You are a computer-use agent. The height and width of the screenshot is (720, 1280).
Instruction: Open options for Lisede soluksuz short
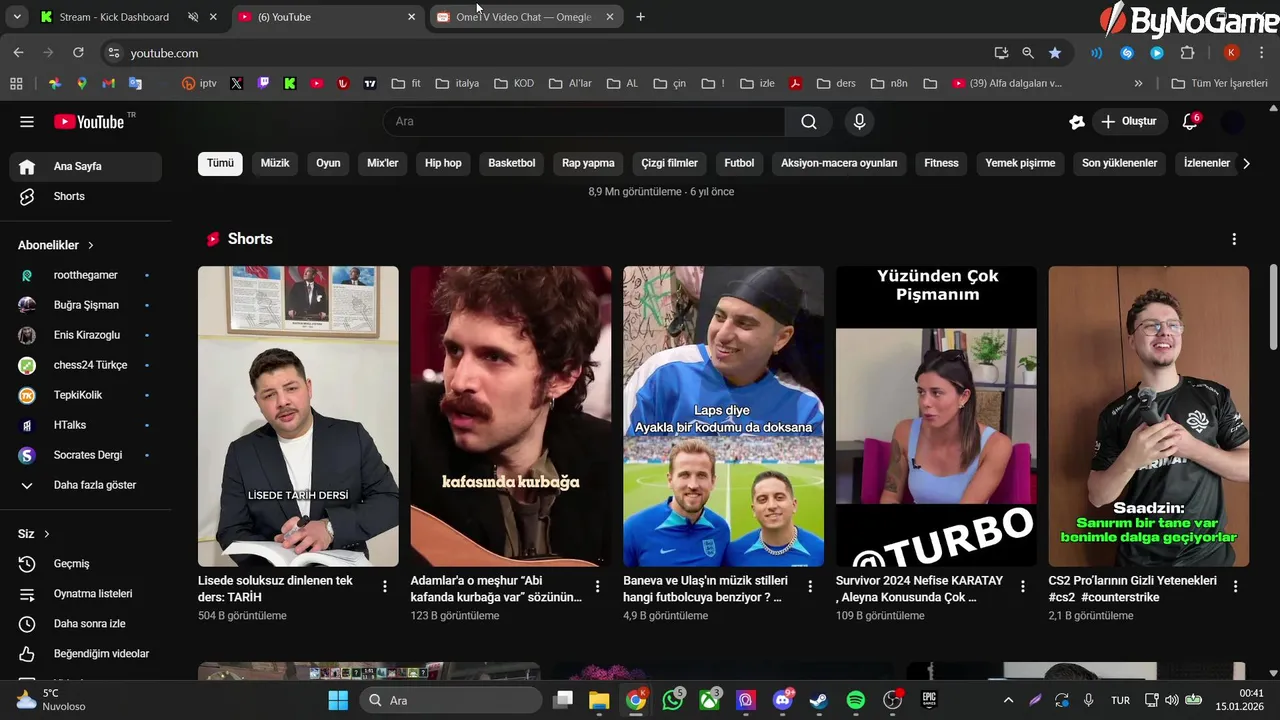385,587
